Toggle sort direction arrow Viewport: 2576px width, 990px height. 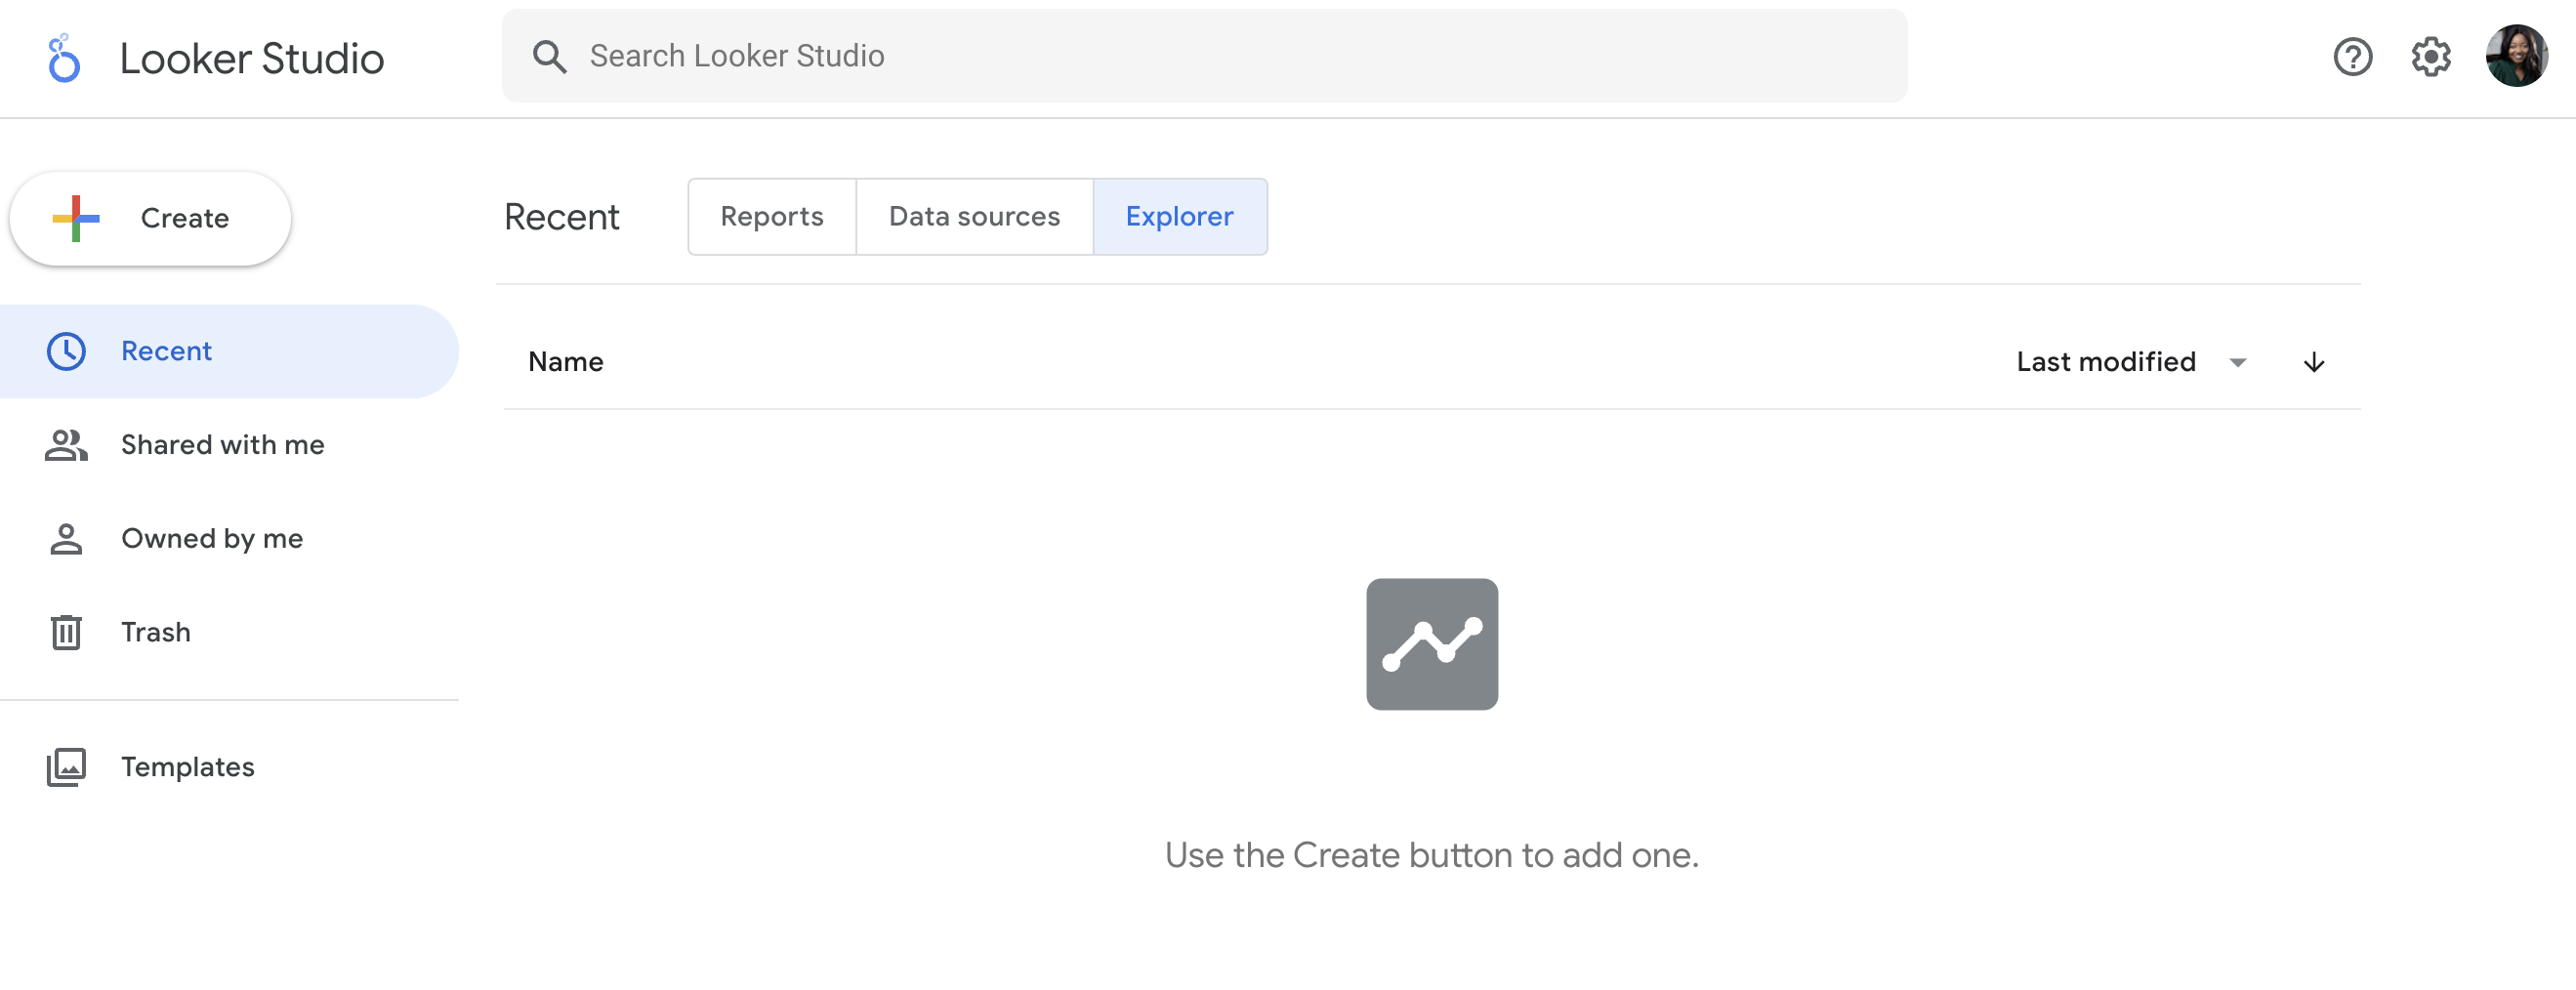[2313, 362]
